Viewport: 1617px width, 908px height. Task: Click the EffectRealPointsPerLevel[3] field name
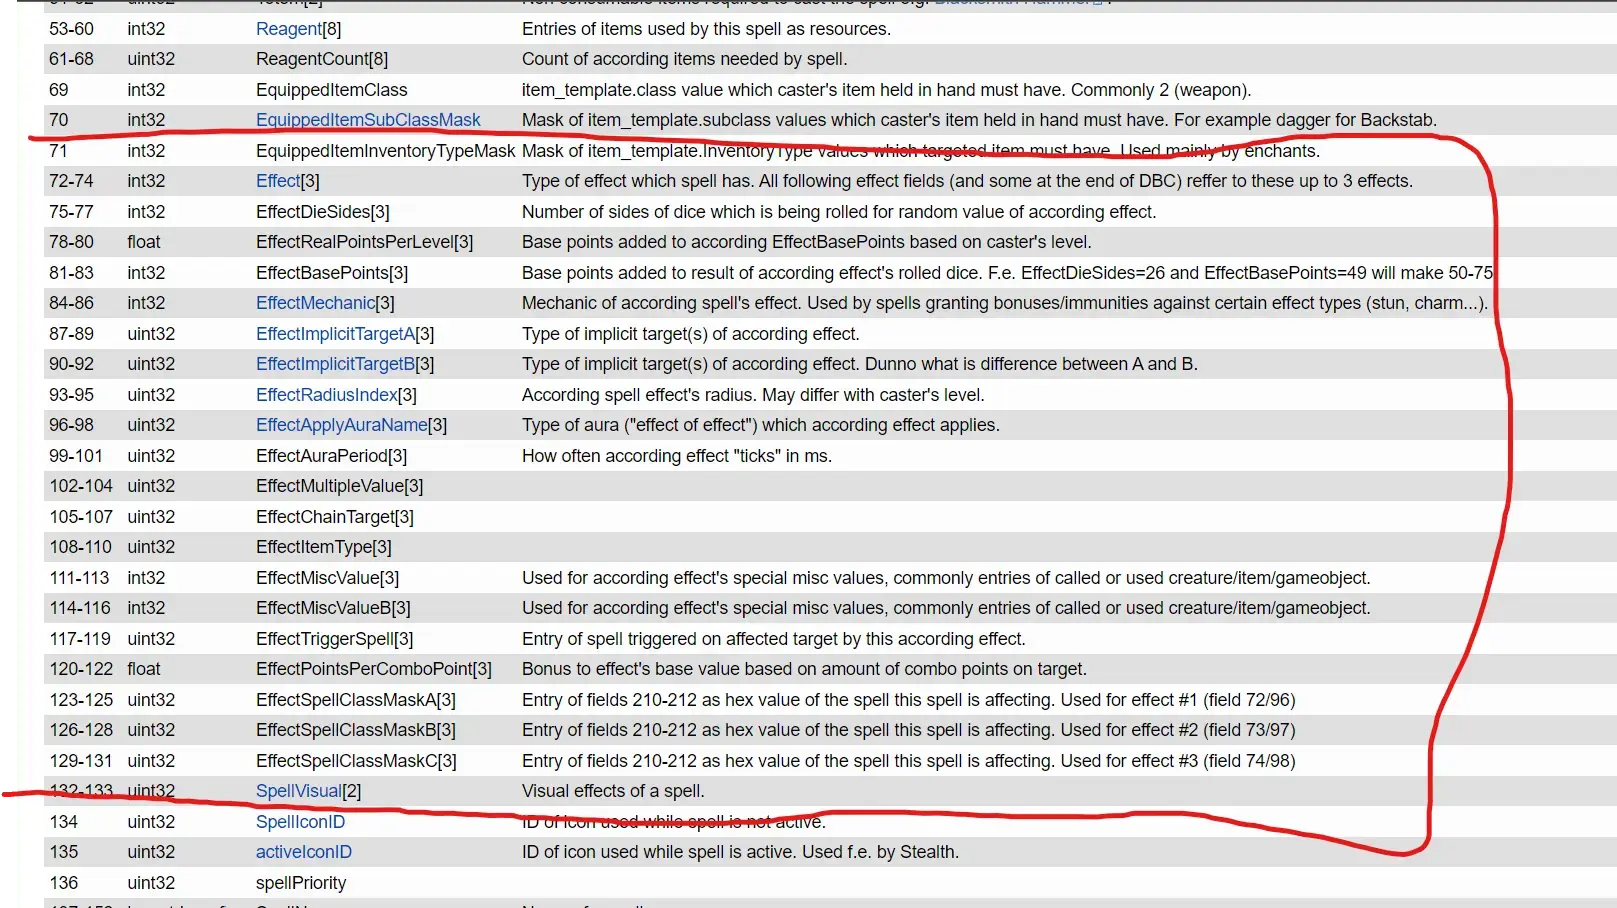(365, 242)
